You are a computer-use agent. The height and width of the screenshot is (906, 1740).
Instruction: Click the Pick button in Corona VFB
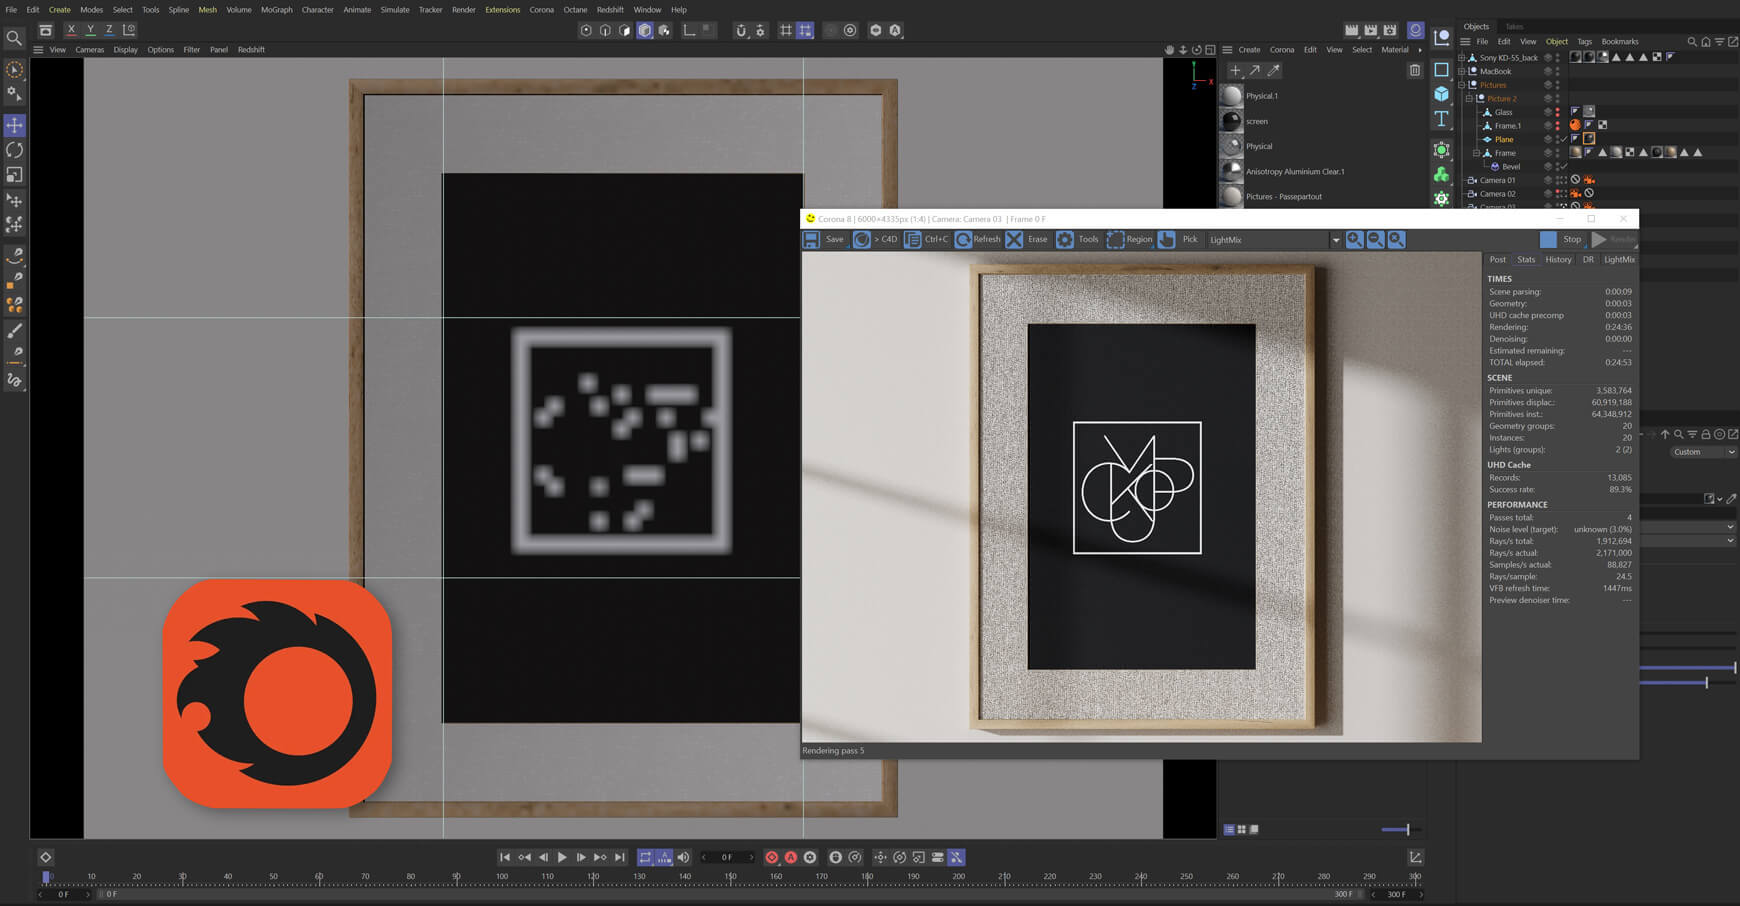tap(1178, 239)
